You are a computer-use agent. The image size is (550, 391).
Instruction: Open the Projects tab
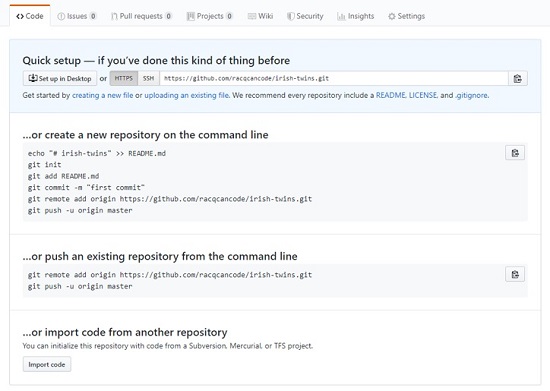[x=210, y=16]
